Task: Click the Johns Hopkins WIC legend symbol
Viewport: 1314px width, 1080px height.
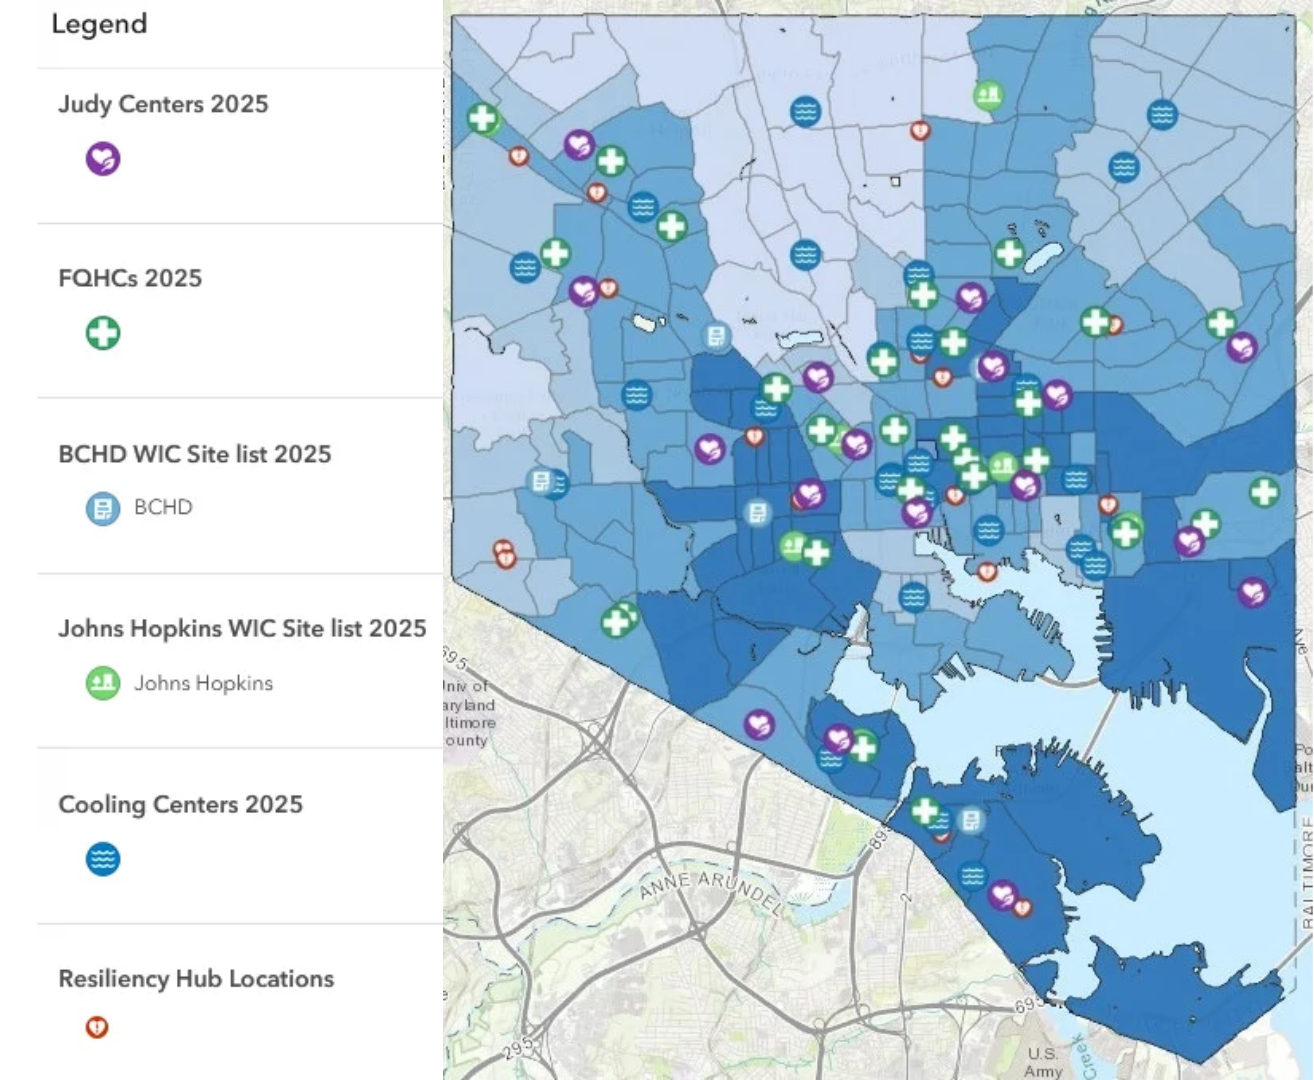Action: tap(103, 683)
